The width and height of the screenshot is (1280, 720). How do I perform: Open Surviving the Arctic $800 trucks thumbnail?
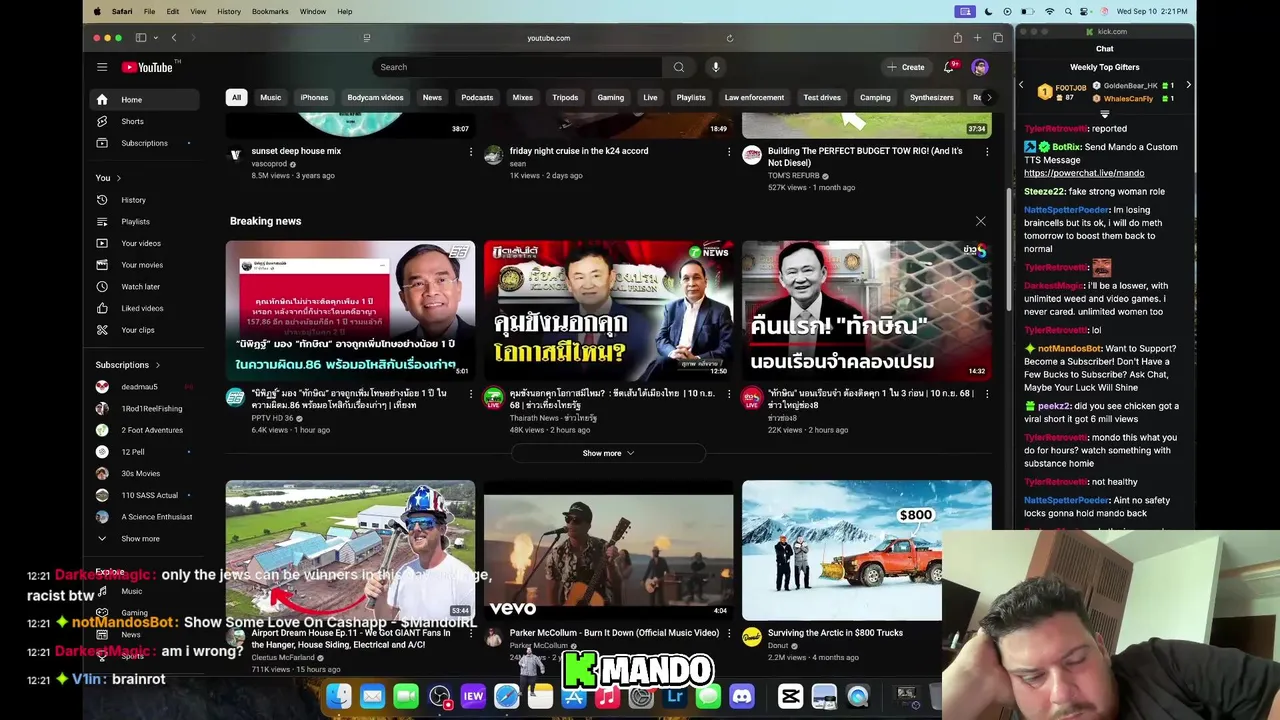867,550
